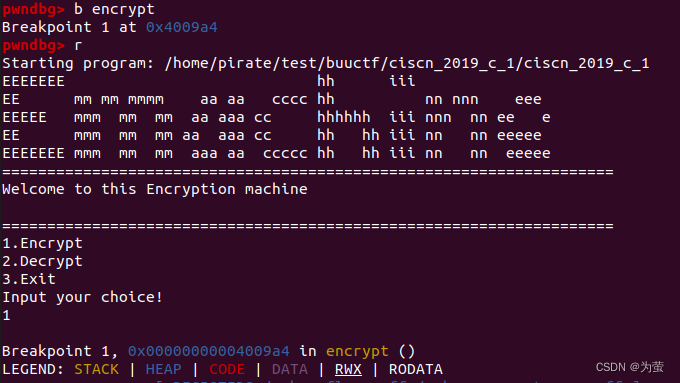680x383 pixels.
Task: Click the HEAP legend label
Action: point(163,369)
